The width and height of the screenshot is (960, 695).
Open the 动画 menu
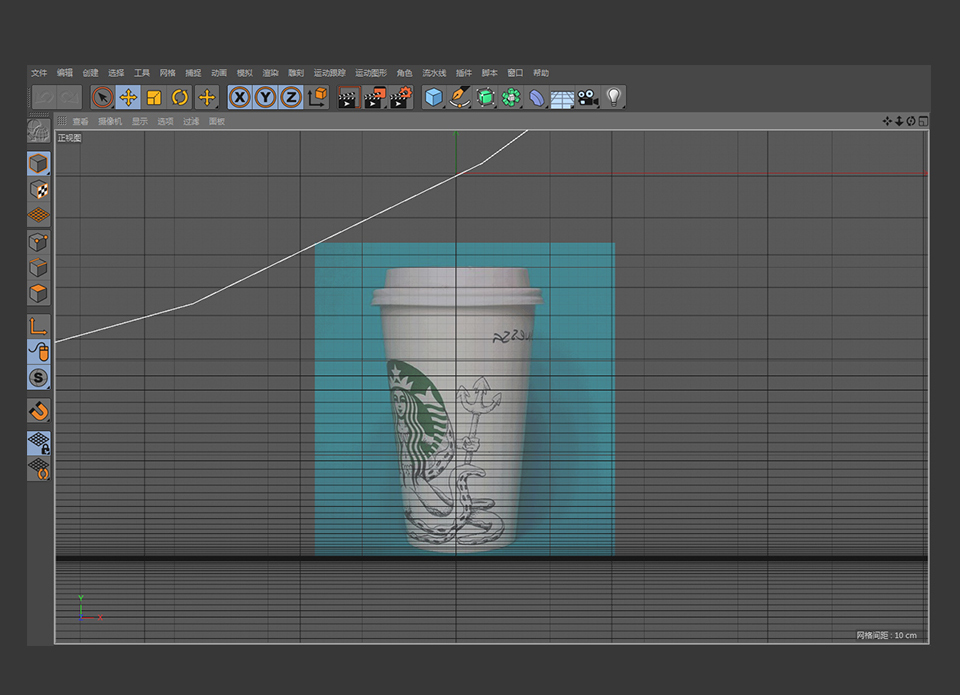point(219,73)
